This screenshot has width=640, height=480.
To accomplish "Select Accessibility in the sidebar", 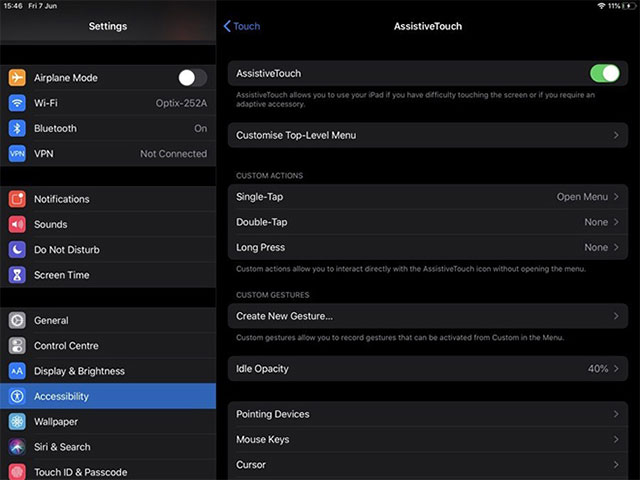I will (108, 396).
